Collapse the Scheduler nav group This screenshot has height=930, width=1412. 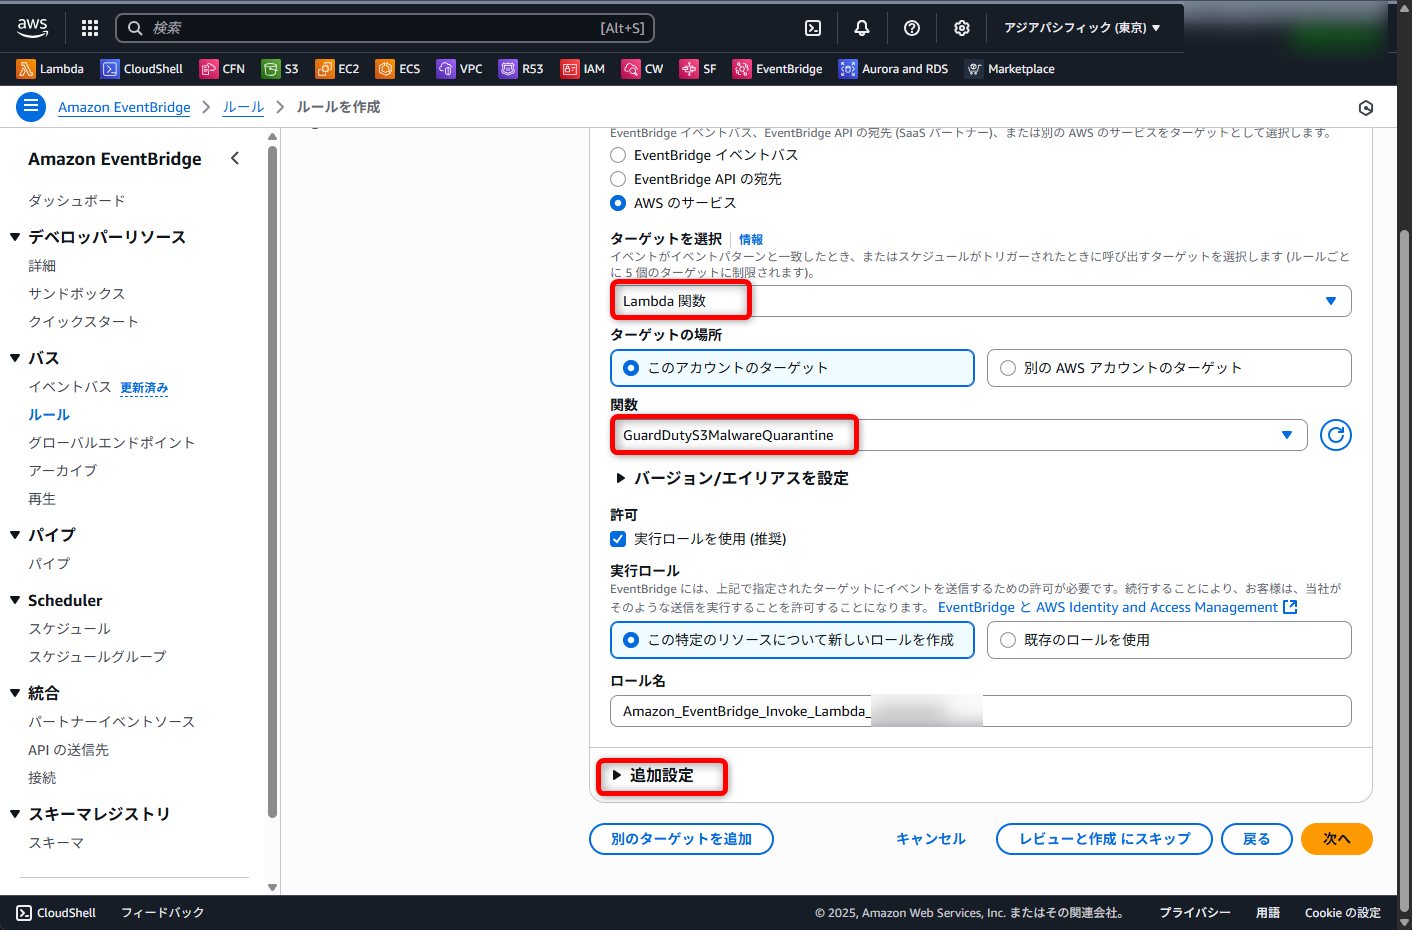pos(15,600)
